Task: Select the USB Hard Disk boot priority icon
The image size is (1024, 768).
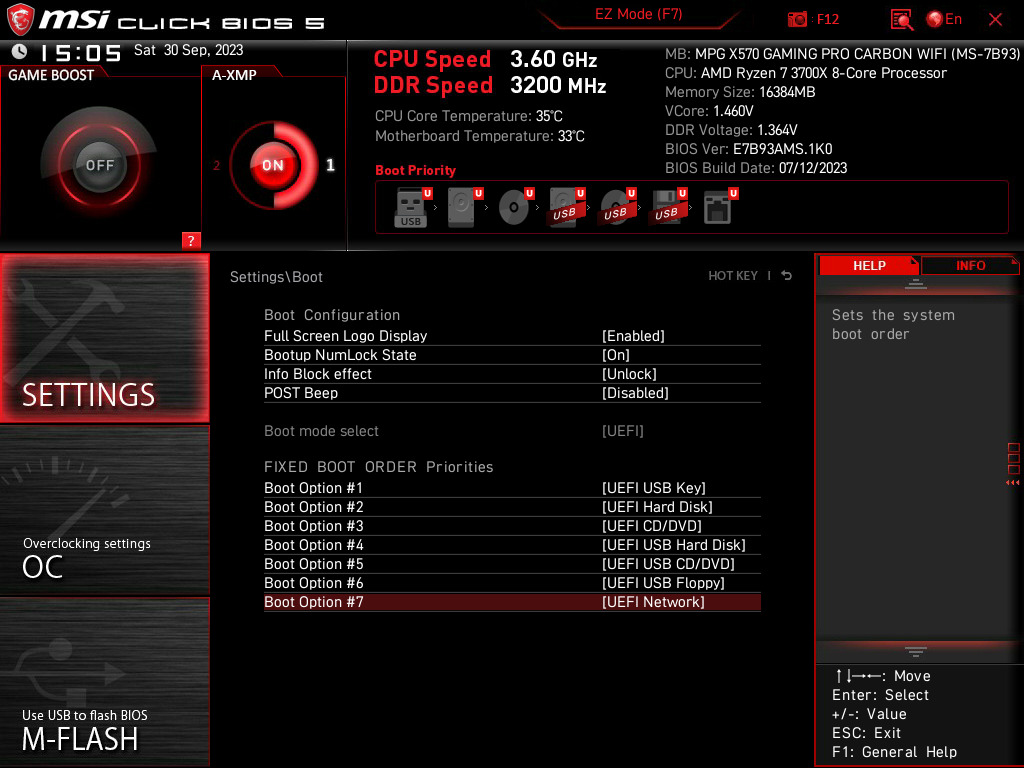Action: point(566,207)
